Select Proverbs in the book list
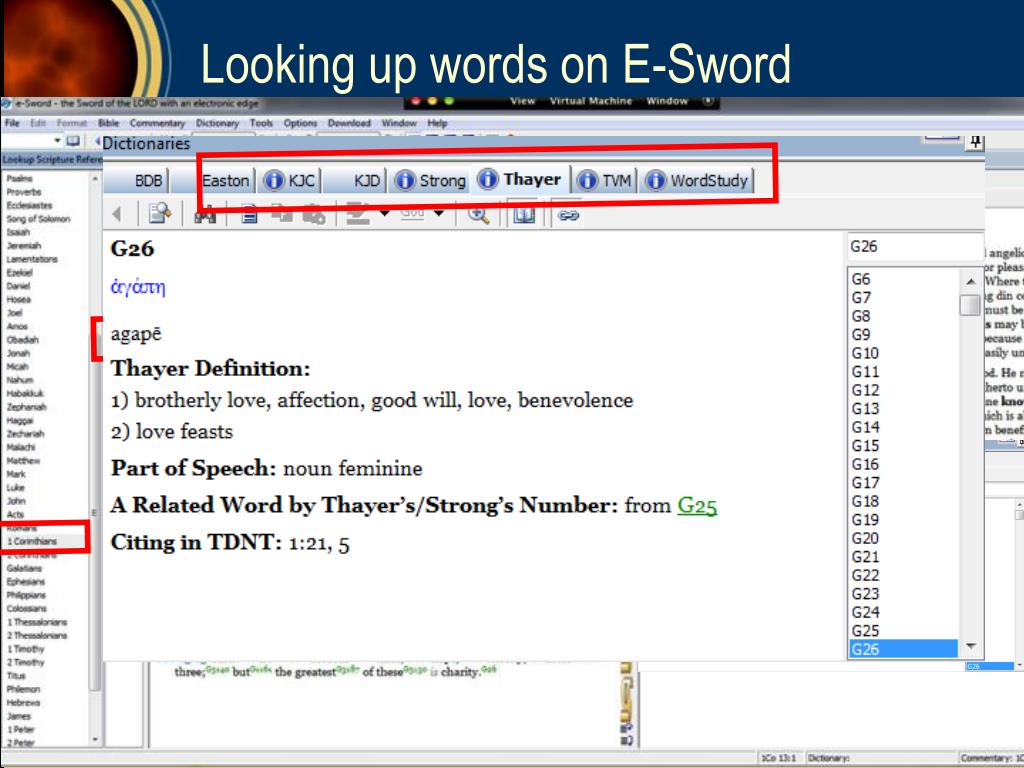Viewport: 1024px width, 768px height. point(24,192)
